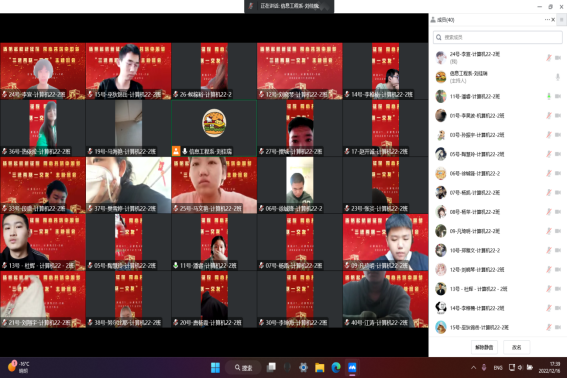Viewport: 567px width, 378px height.
Task: Click the muted mic icon for member 24号
Action: point(549,58)
